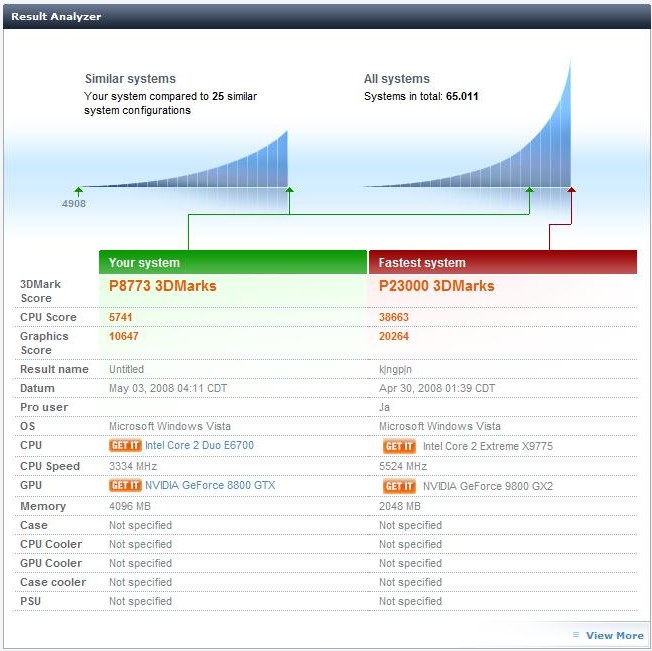
Task: Click the Case cooler row label
Action: tap(53, 582)
